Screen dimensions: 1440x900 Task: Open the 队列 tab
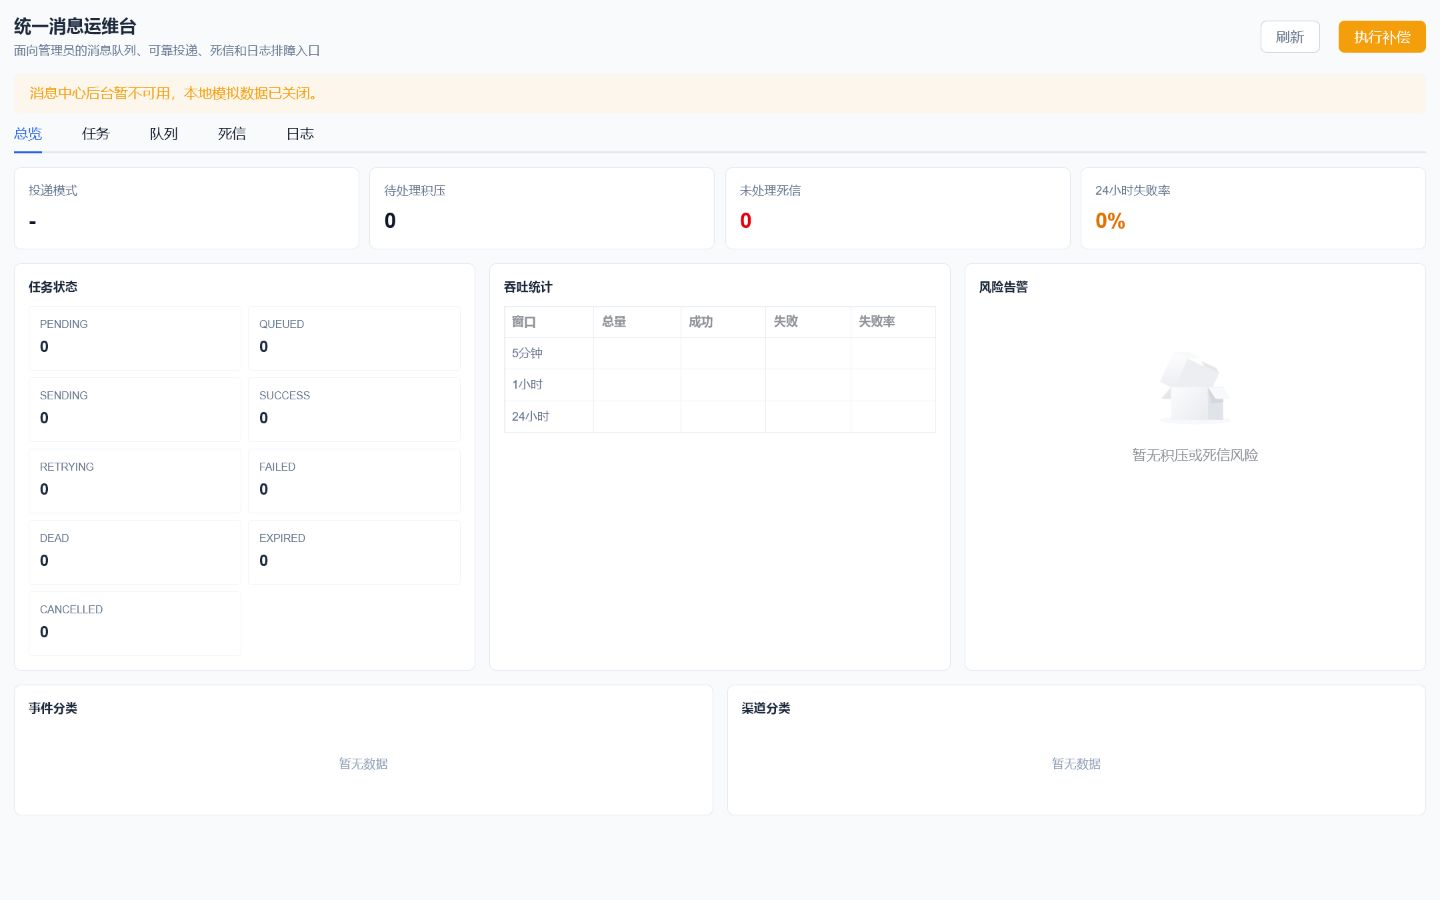coord(164,134)
